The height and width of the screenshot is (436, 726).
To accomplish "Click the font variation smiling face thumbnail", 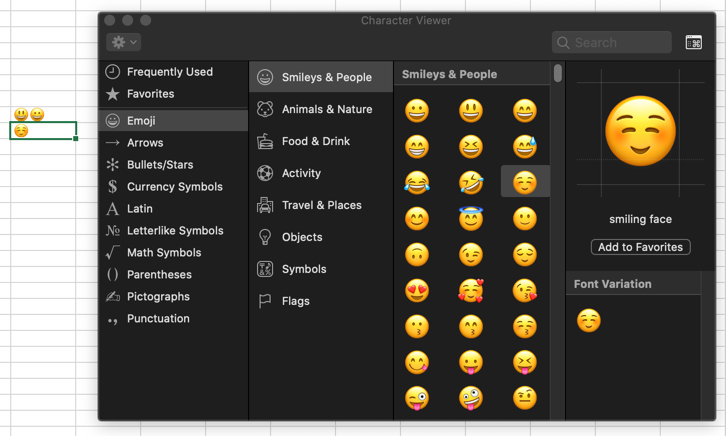I will [589, 320].
